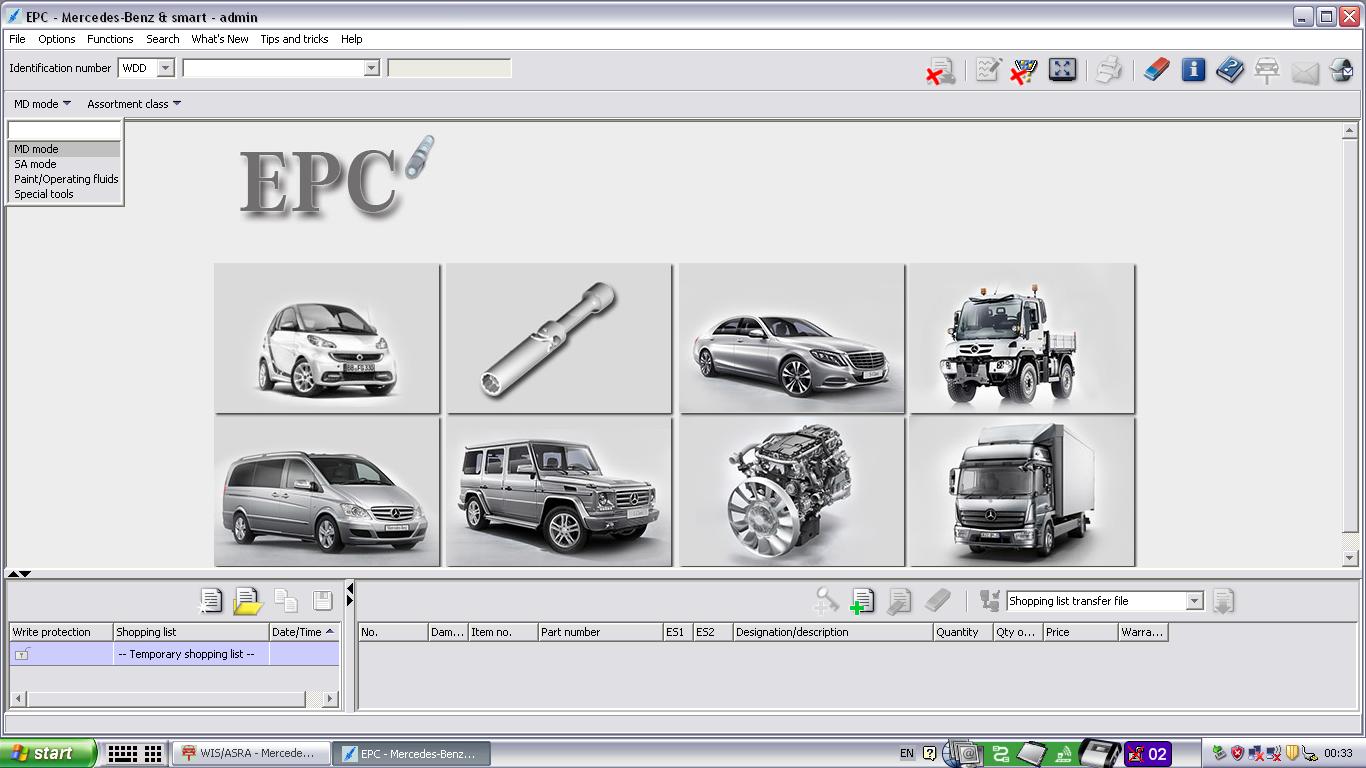
Task: Expand the MD mode dropdown arrow
Action: 67,103
